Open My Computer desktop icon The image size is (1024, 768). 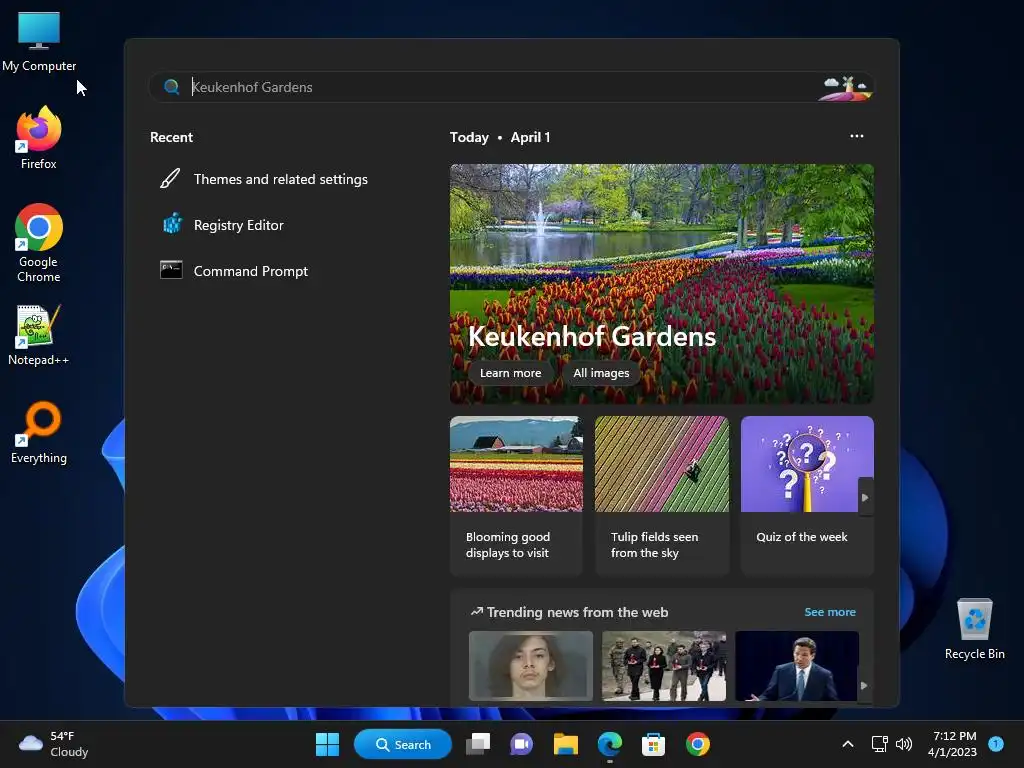click(x=39, y=41)
